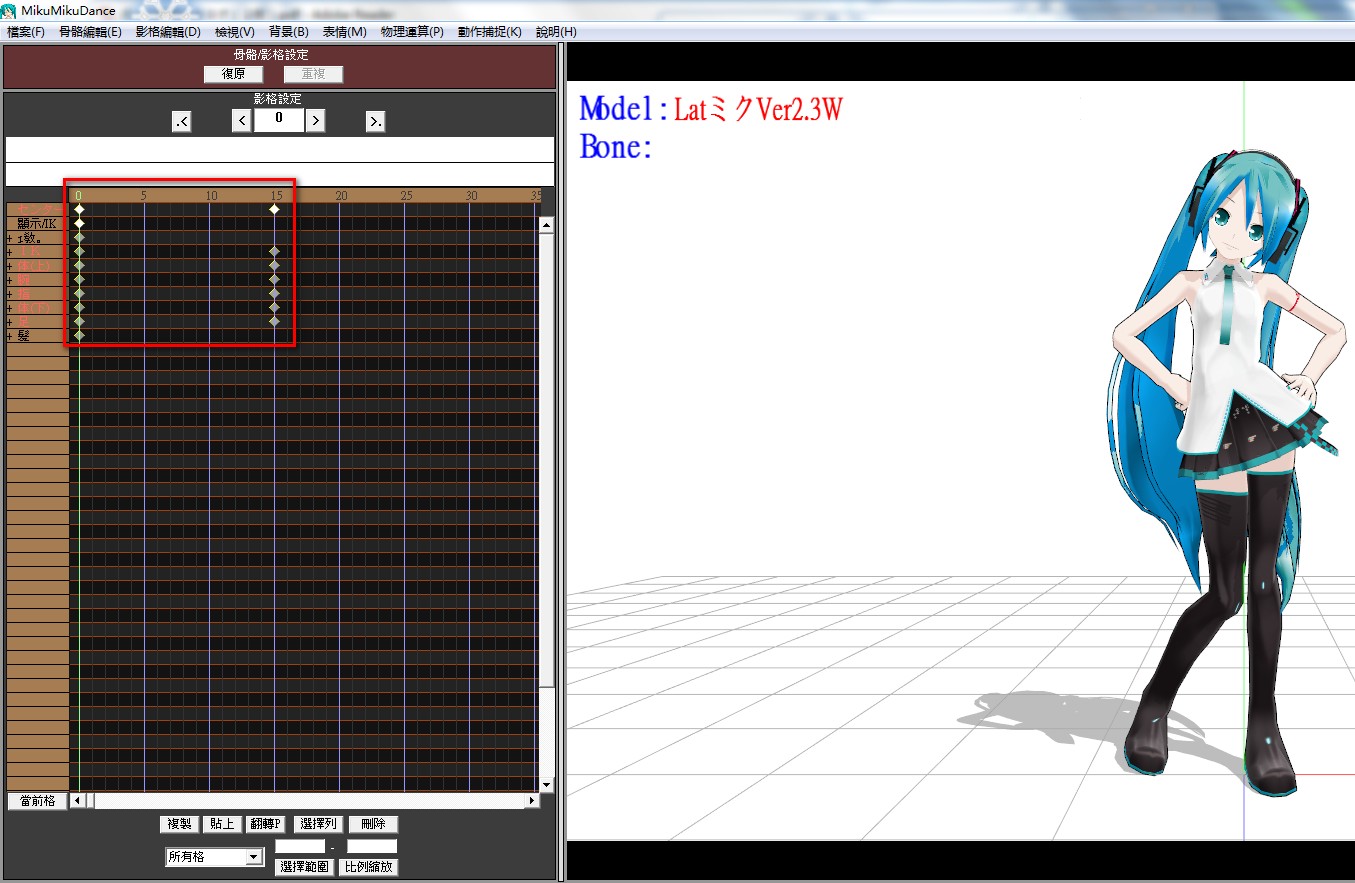Open the 動作捕捉(K) menu
The height and width of the screenshot is (883, 1355).
point(490,32)
